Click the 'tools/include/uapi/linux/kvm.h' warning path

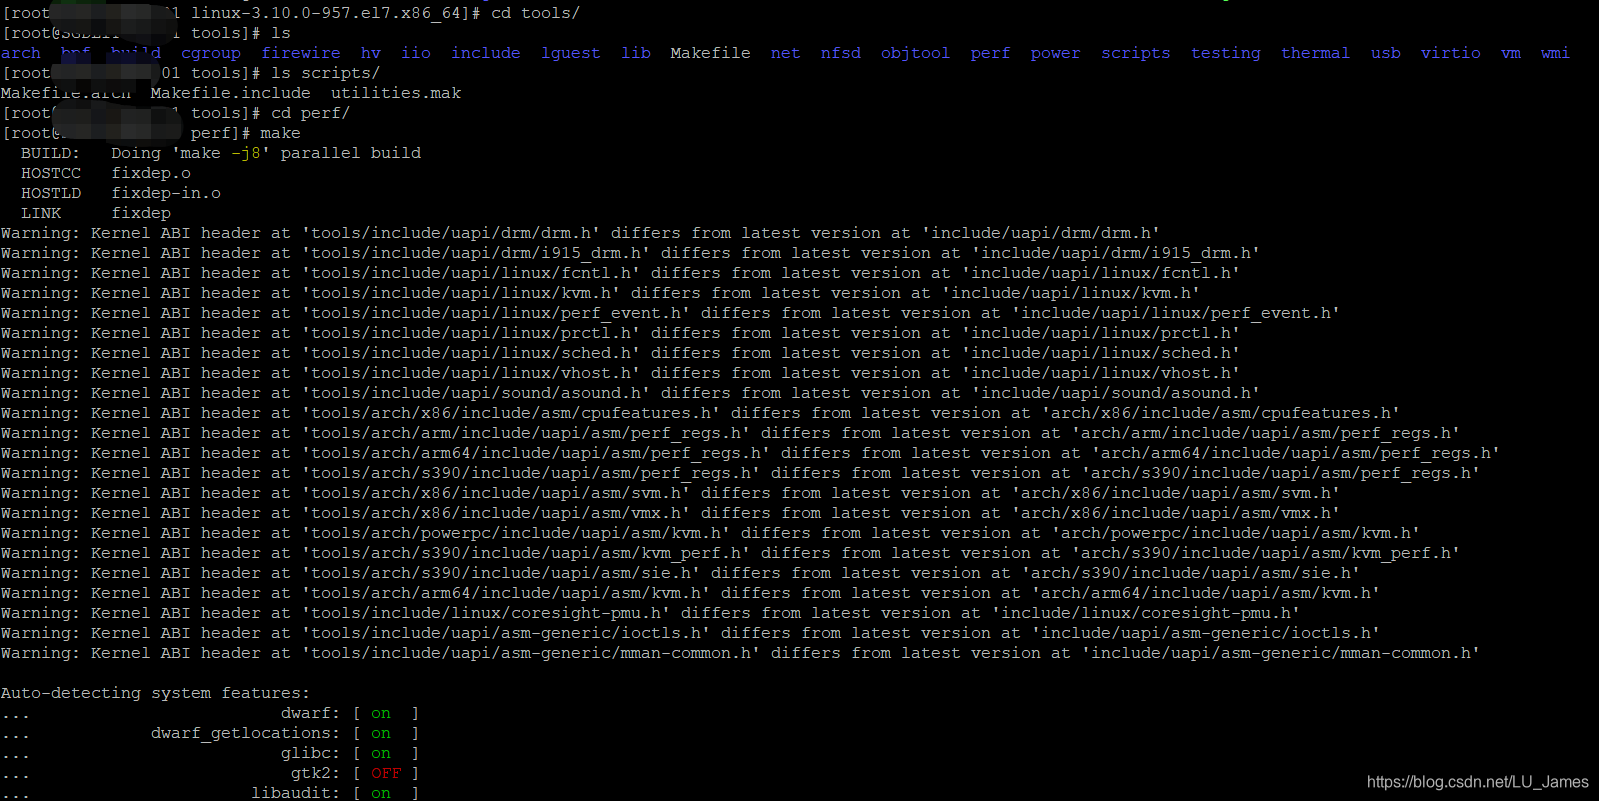461,293
